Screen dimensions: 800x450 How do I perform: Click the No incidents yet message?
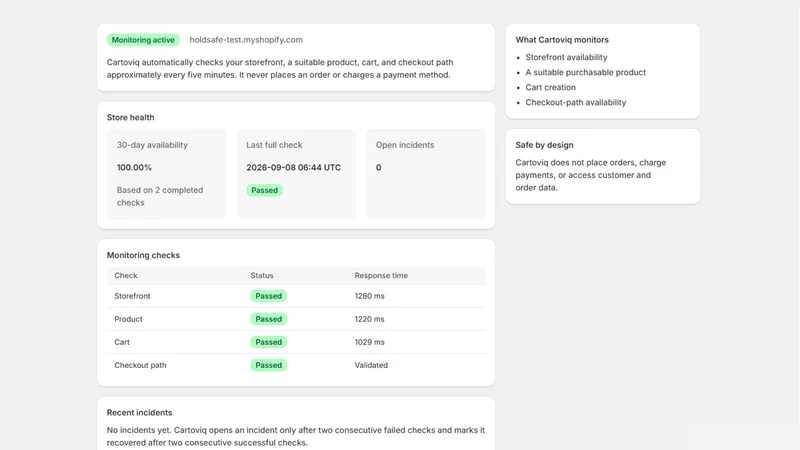click(x=295, y=436)
